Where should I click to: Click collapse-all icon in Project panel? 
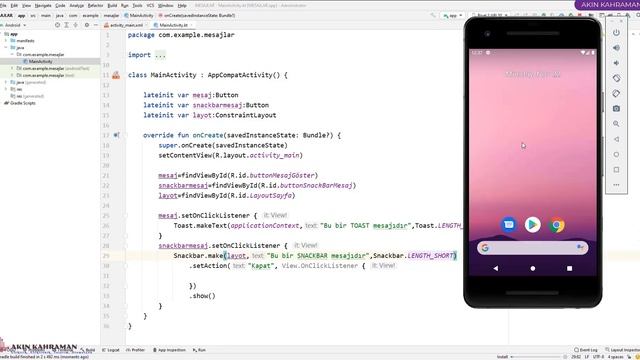(x=76, y=25)
